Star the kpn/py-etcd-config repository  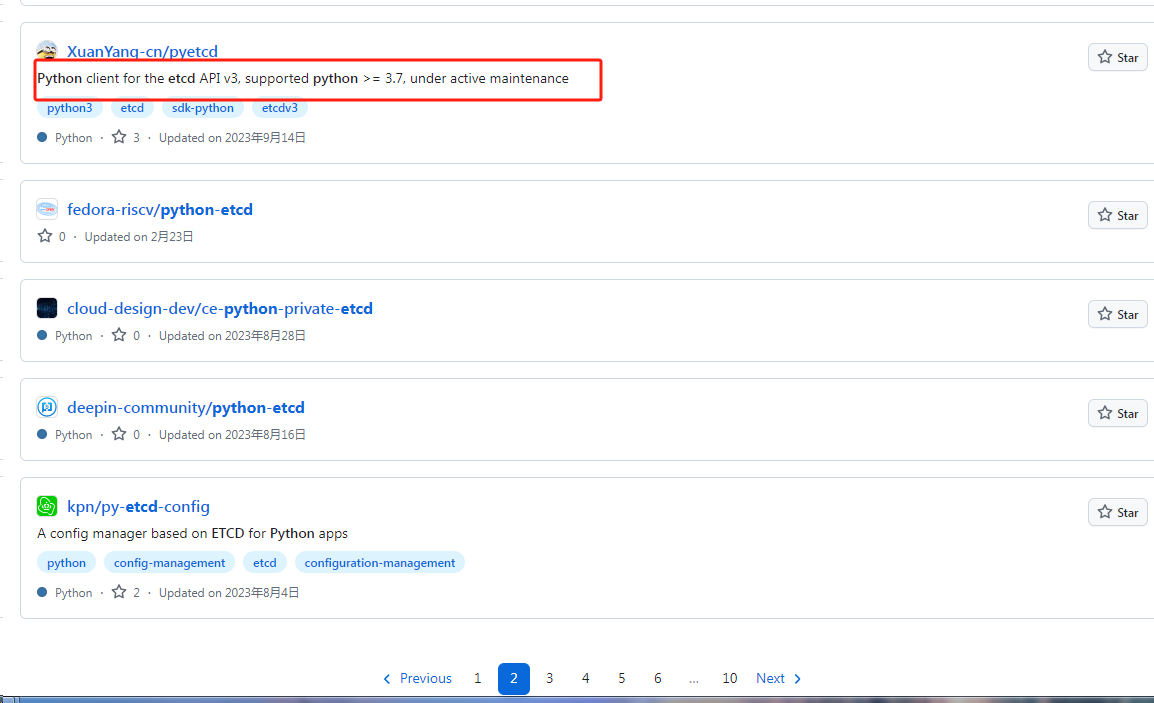click(1117, 512)
